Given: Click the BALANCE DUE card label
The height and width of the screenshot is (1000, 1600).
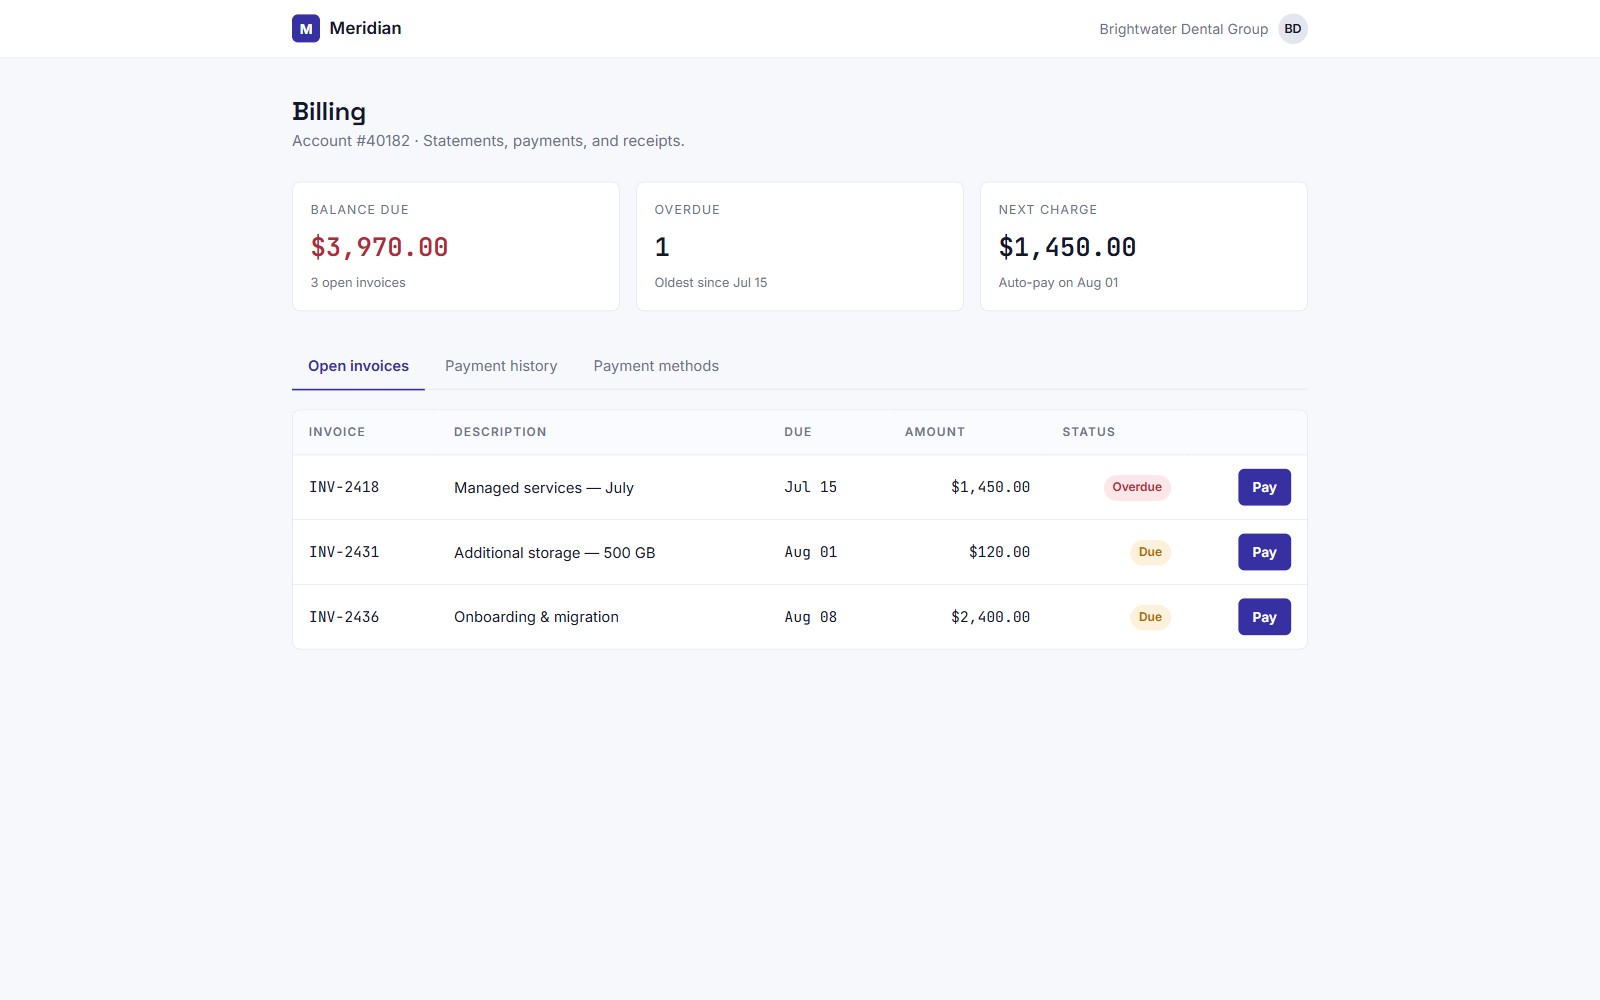Looking at the screenshot, I should pos(359,210).
